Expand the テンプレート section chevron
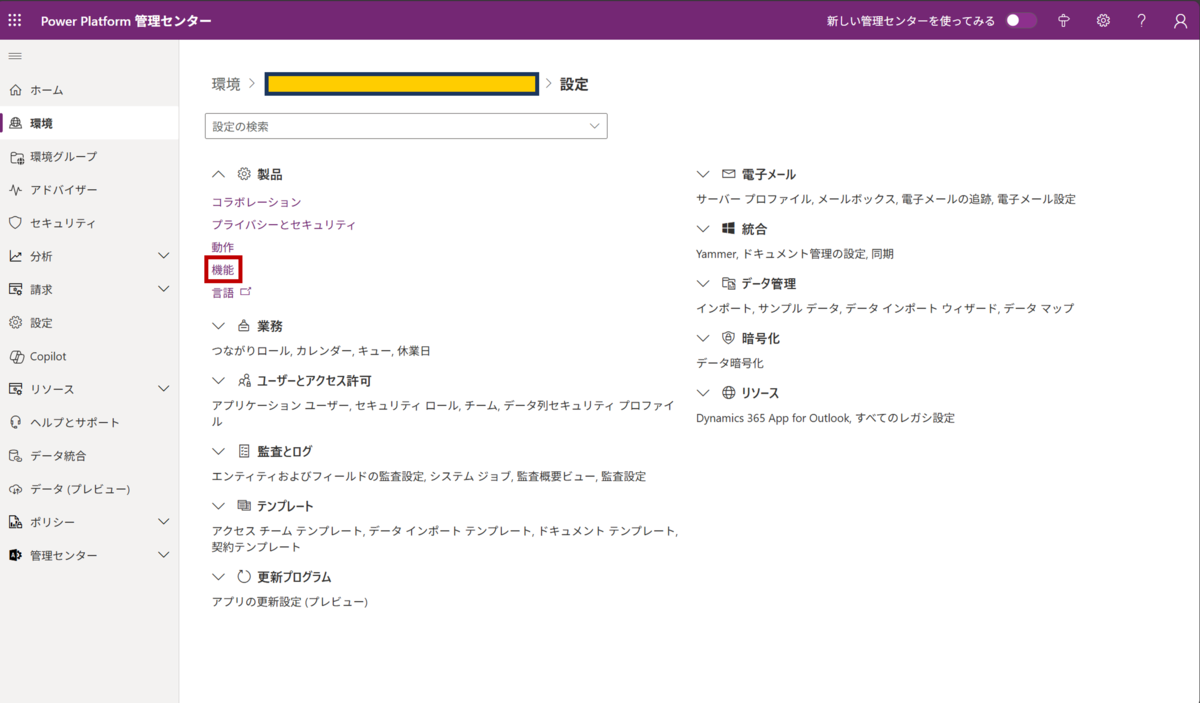 pyautogui.click(x=219, y=506)
